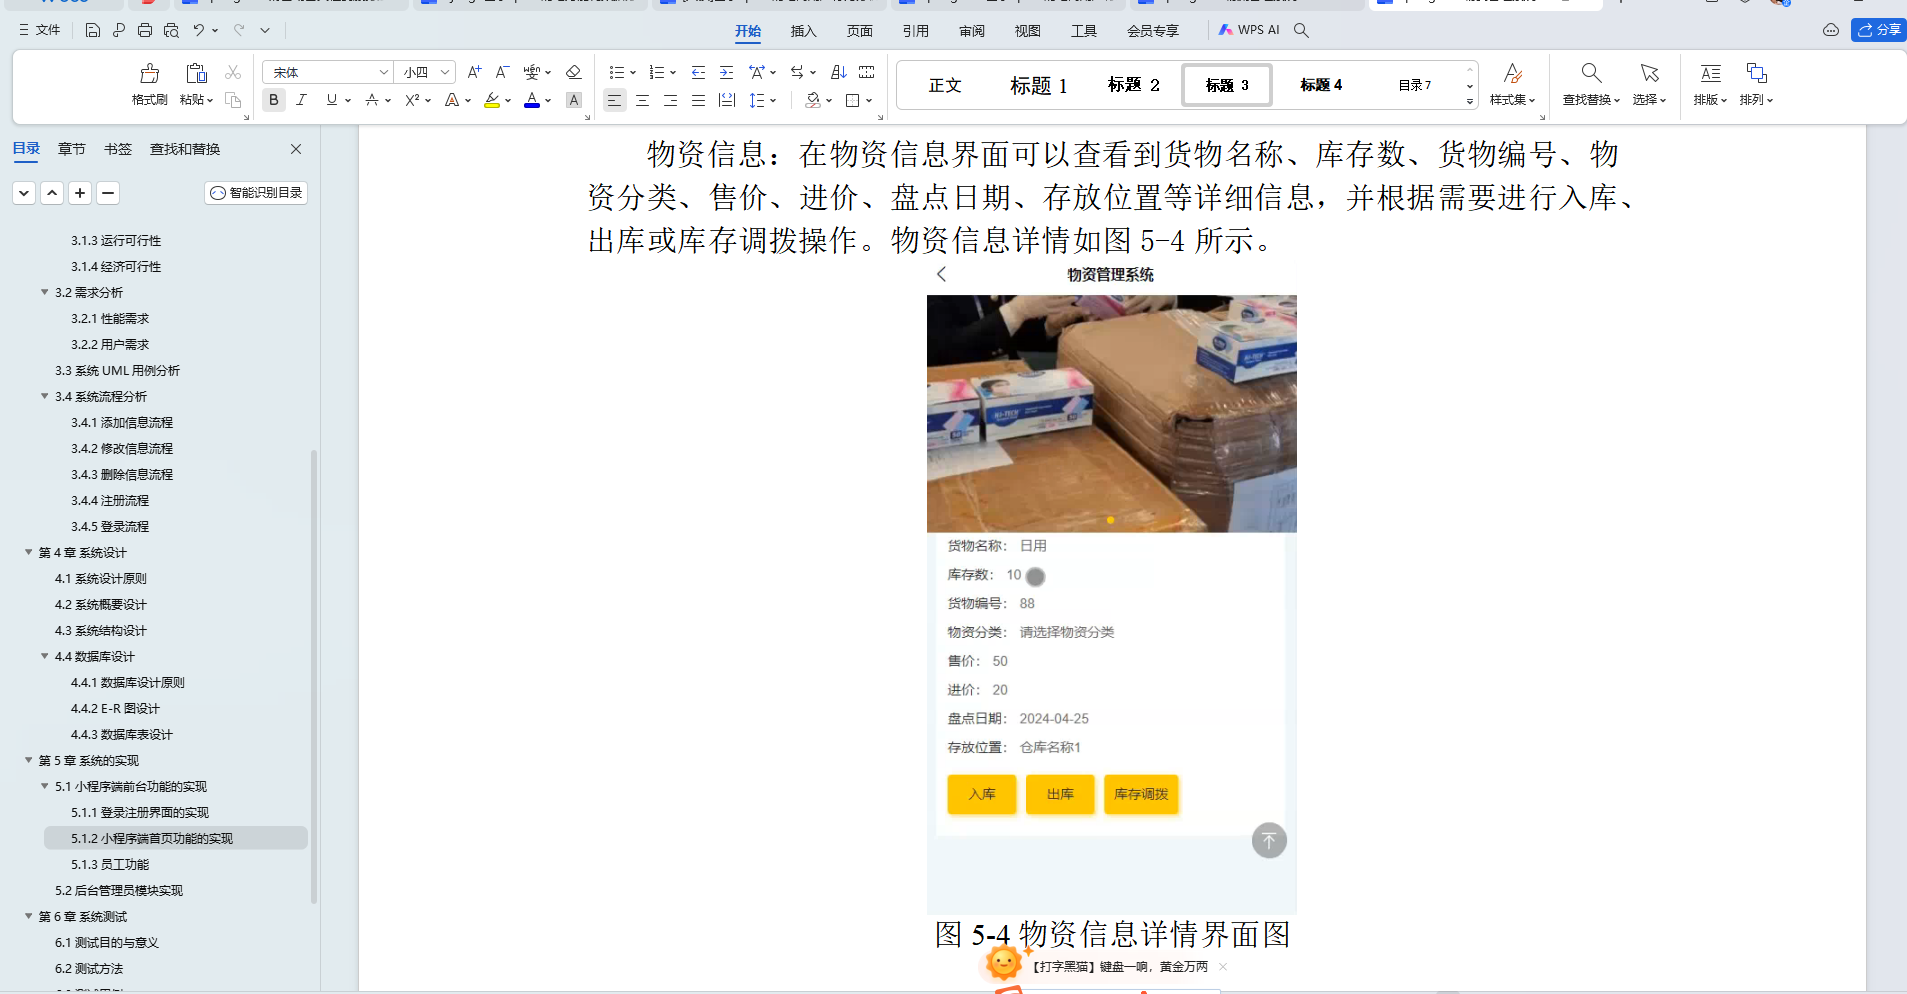Click the 物资管理系统 screenshot image in document
The image size is (1907, 994).
click(x=1111, y=588)
